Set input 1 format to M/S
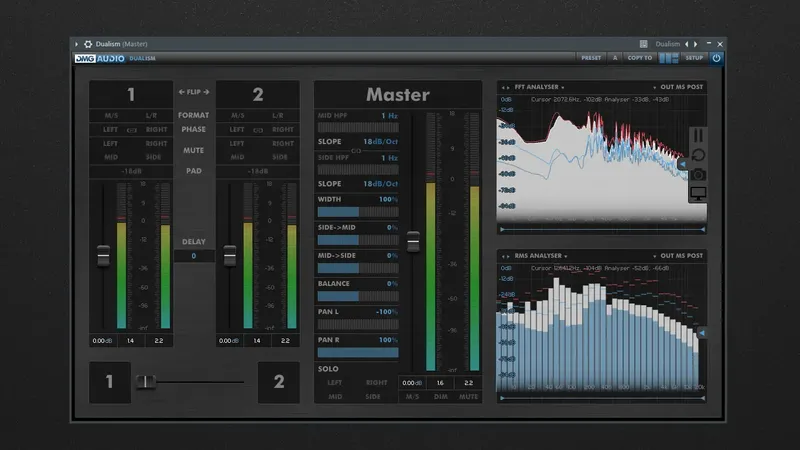Image resolution: width=800 pixels, height=450 pixels. (x=111, y=116)
